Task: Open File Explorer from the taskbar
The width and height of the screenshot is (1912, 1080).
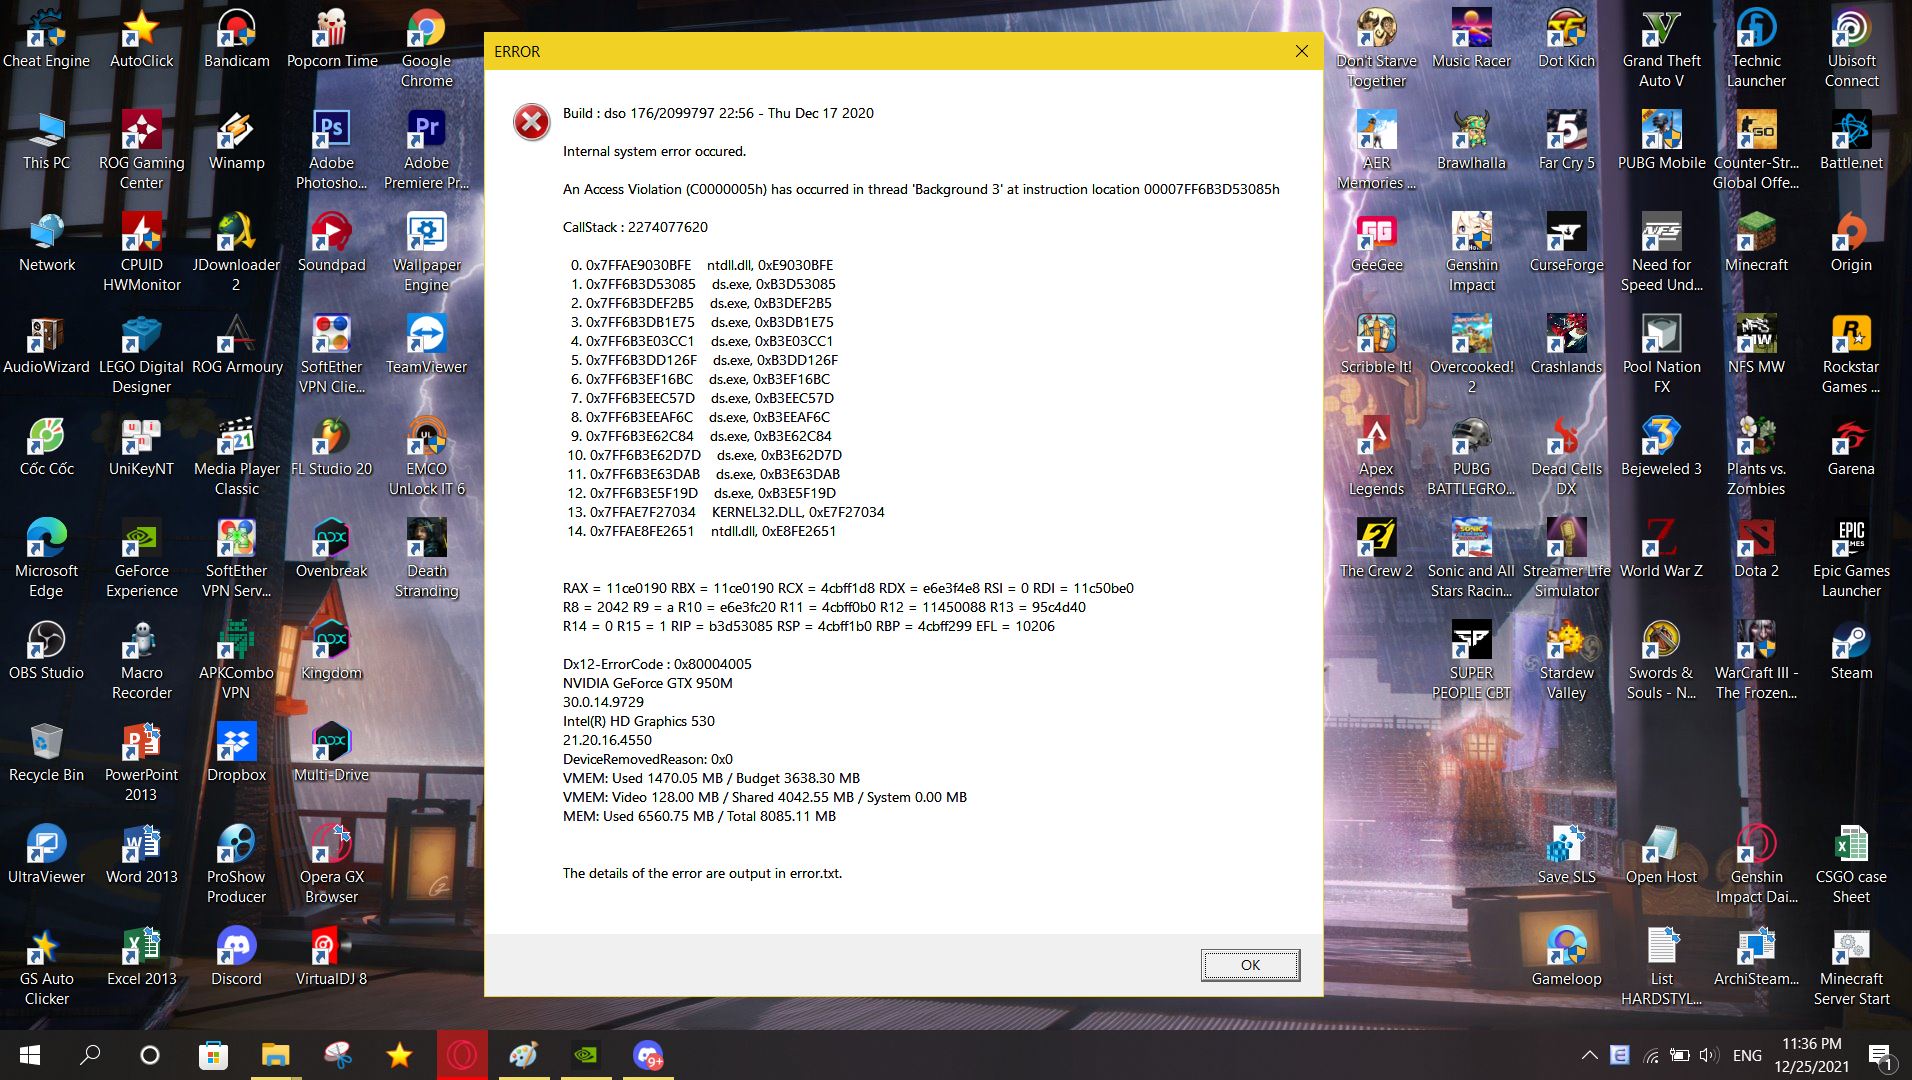Action: coord(276,1055)
